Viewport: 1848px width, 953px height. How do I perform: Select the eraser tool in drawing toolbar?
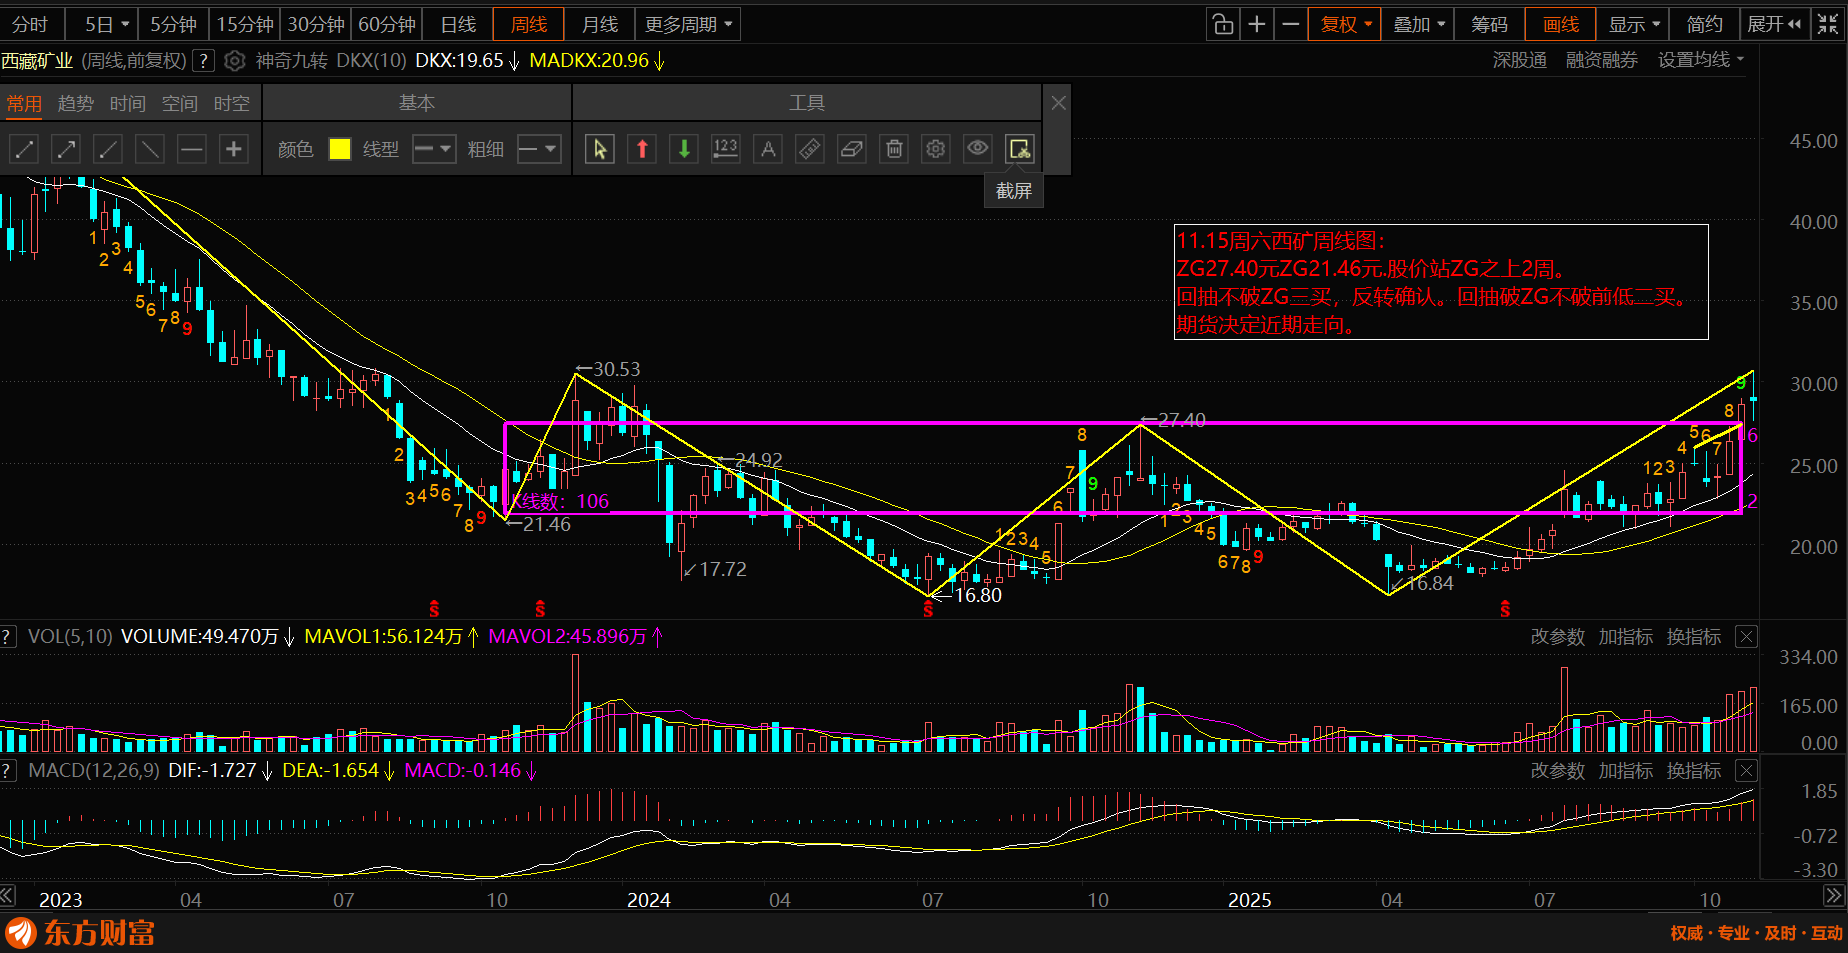pos(851,149)
